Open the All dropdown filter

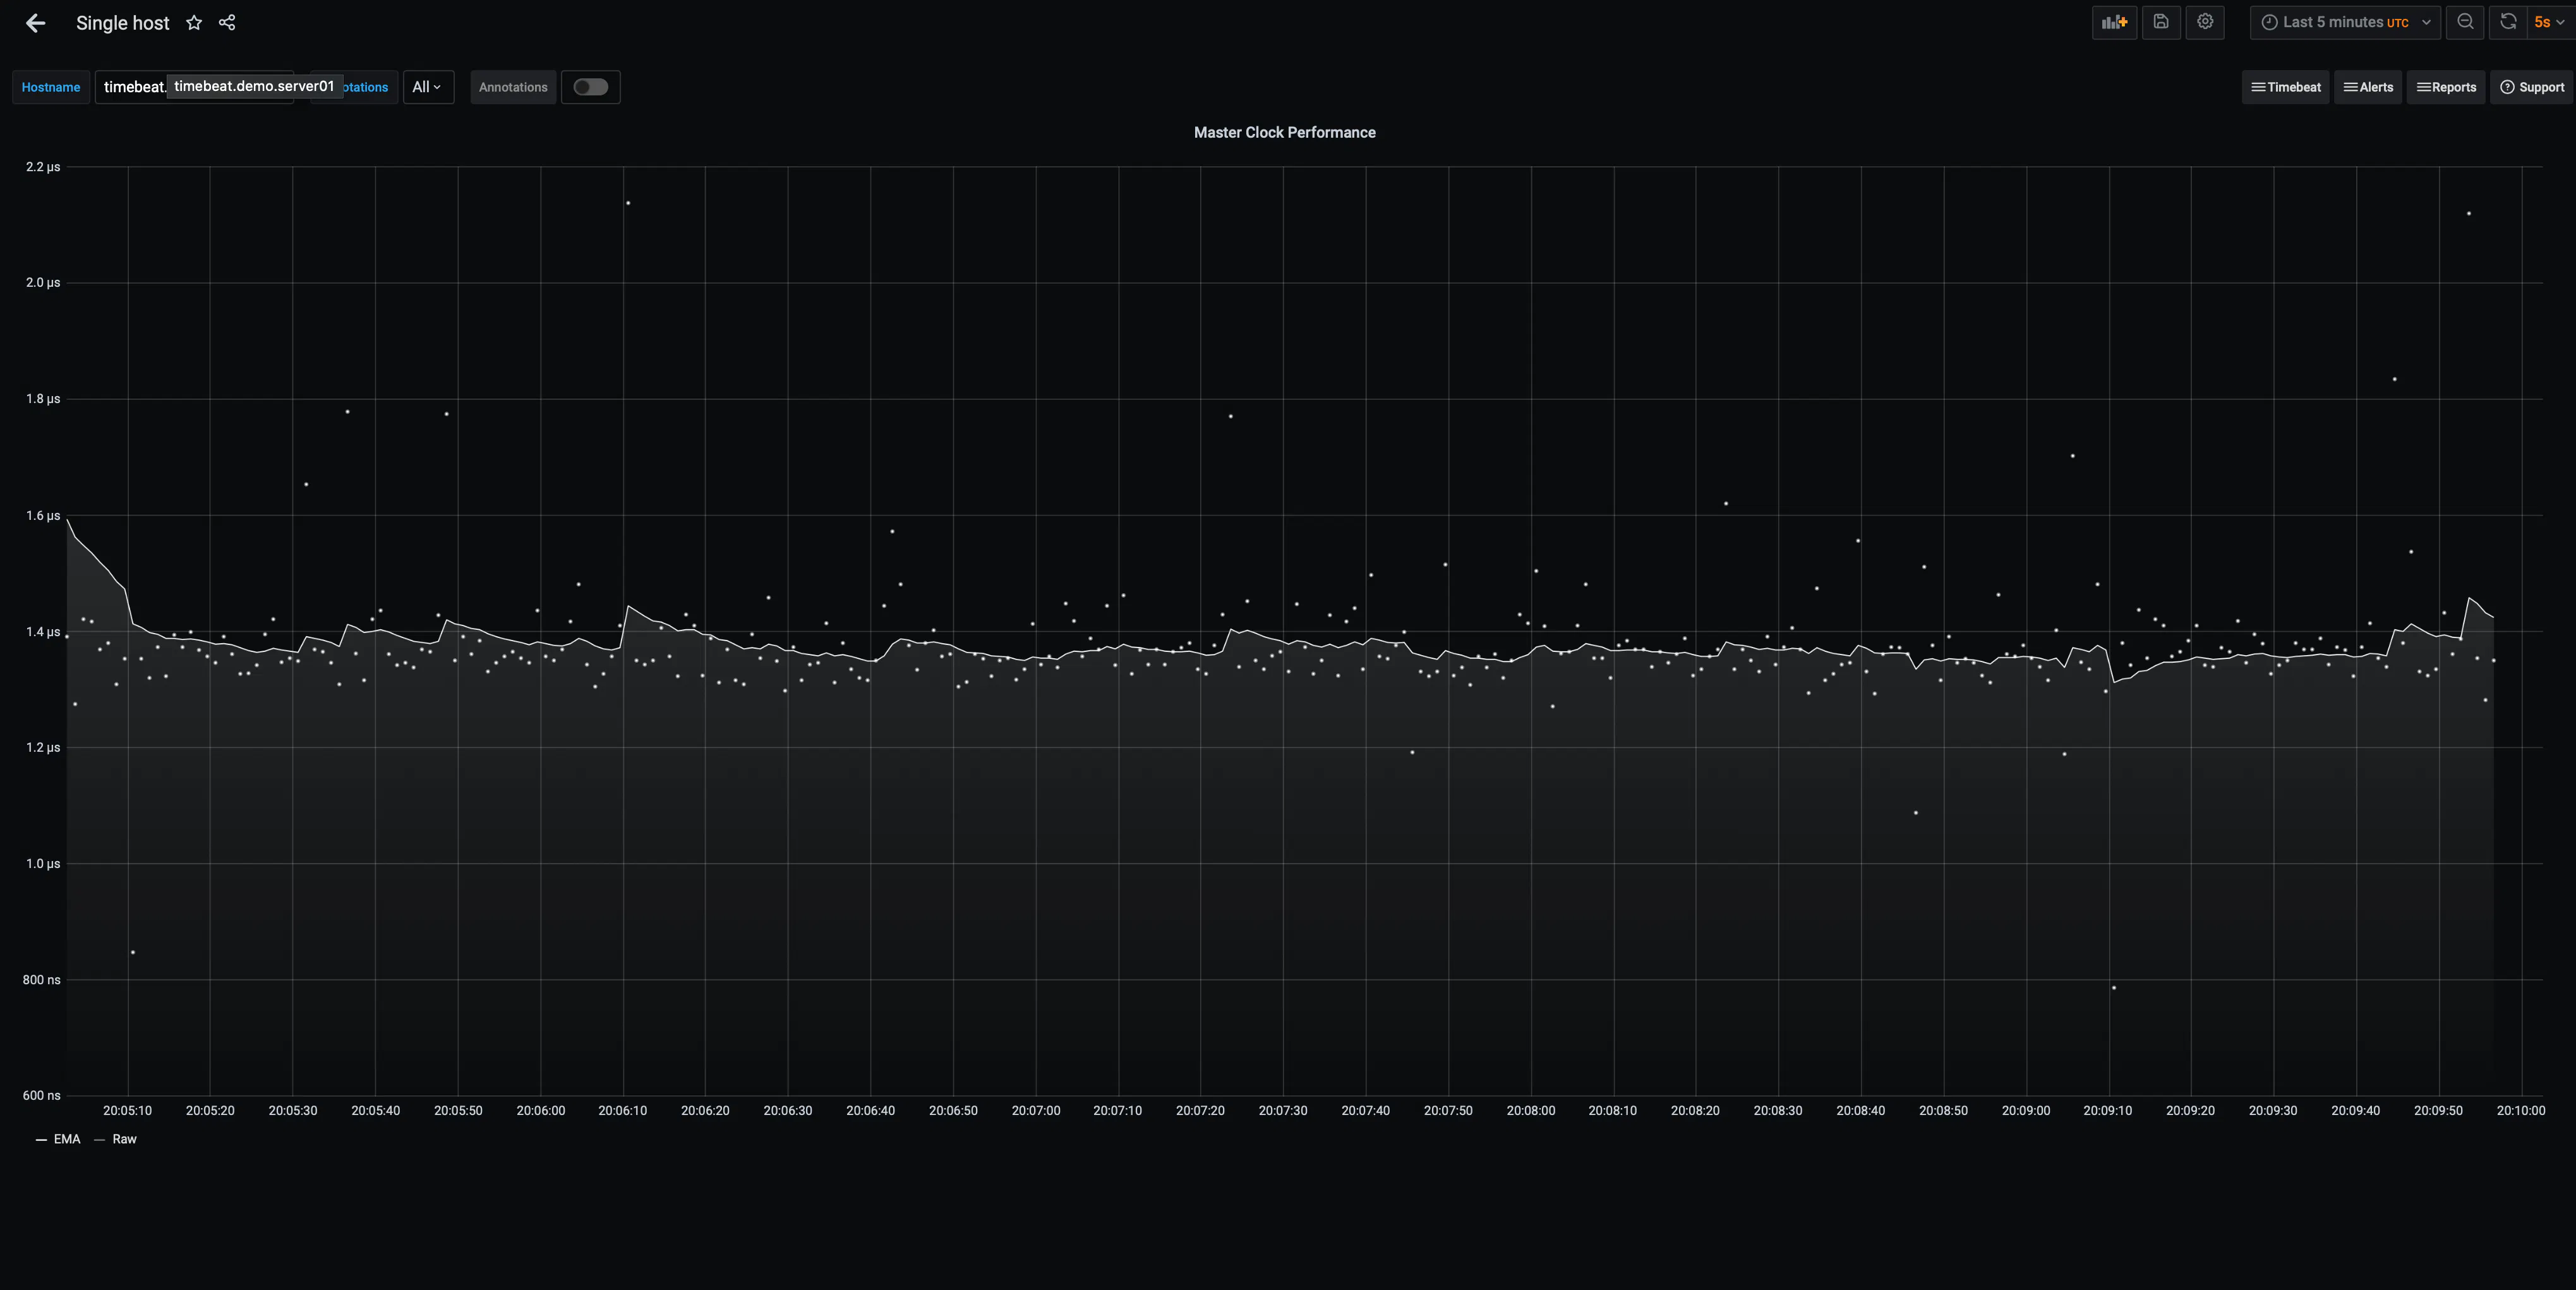click(x=428, y=87)
